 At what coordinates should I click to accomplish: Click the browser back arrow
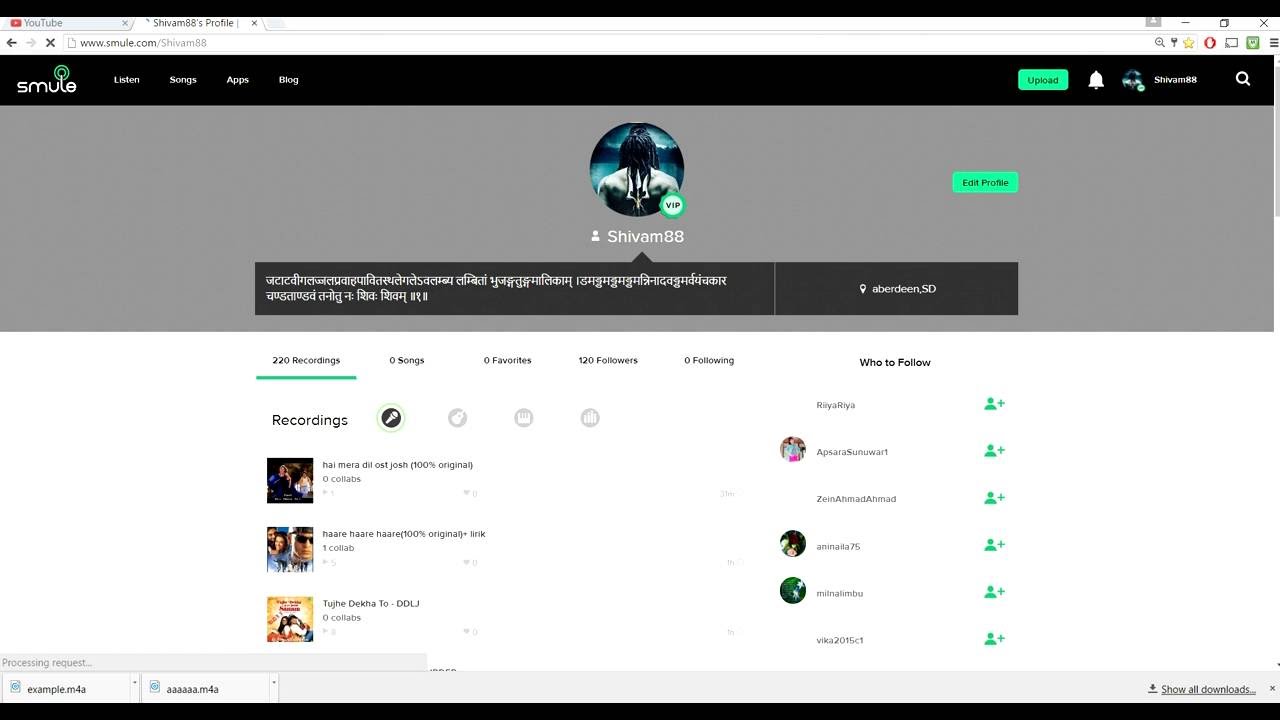12,43
